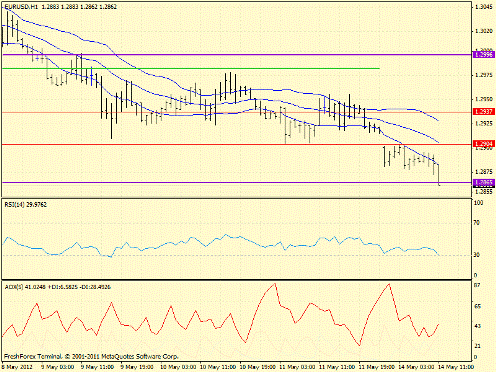This screenshot has height=372, width=496.
Task: Click the ADX scale value 65
Action: (x=477, y=306)
